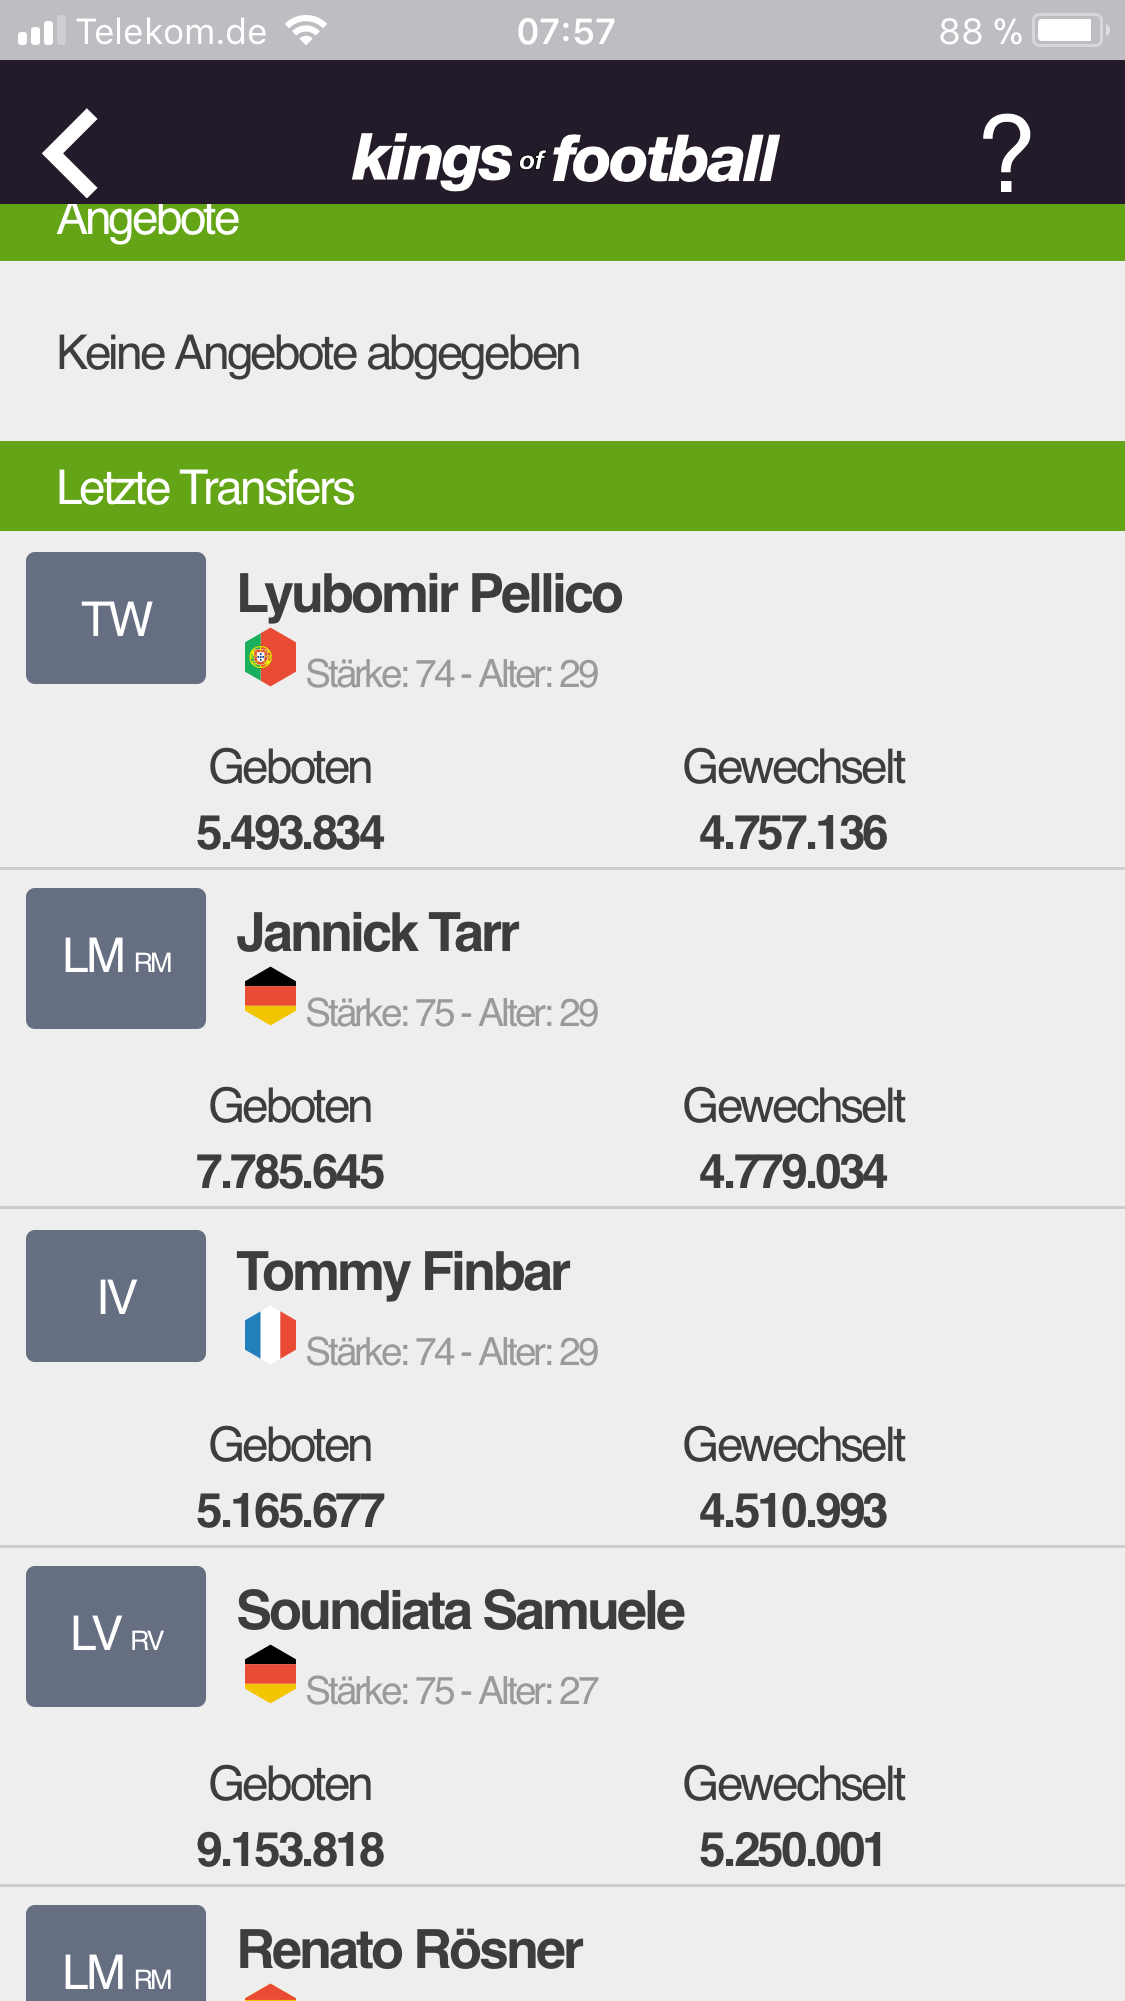Tap the French flag under Tommy Finbar
This screenshot has height=2001, width=1125.
(270, 1335)
